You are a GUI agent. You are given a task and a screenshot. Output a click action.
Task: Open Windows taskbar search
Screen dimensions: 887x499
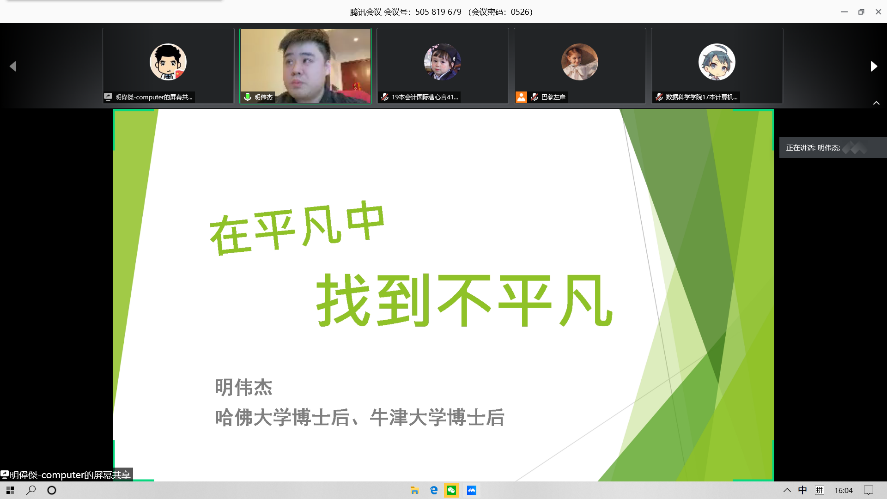31,491
